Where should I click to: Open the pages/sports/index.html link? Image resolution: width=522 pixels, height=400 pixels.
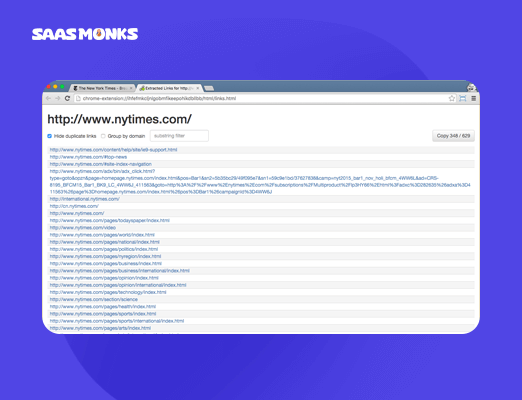pyautogui.click(x=103, y=314)
